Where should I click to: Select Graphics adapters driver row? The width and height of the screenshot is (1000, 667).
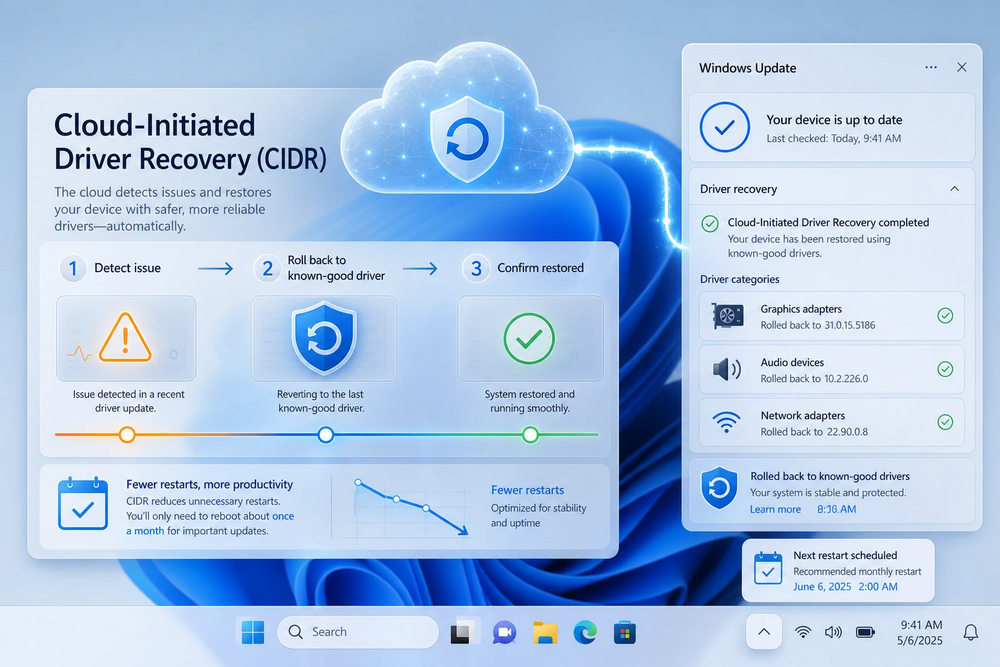click(x=832, y=316)
